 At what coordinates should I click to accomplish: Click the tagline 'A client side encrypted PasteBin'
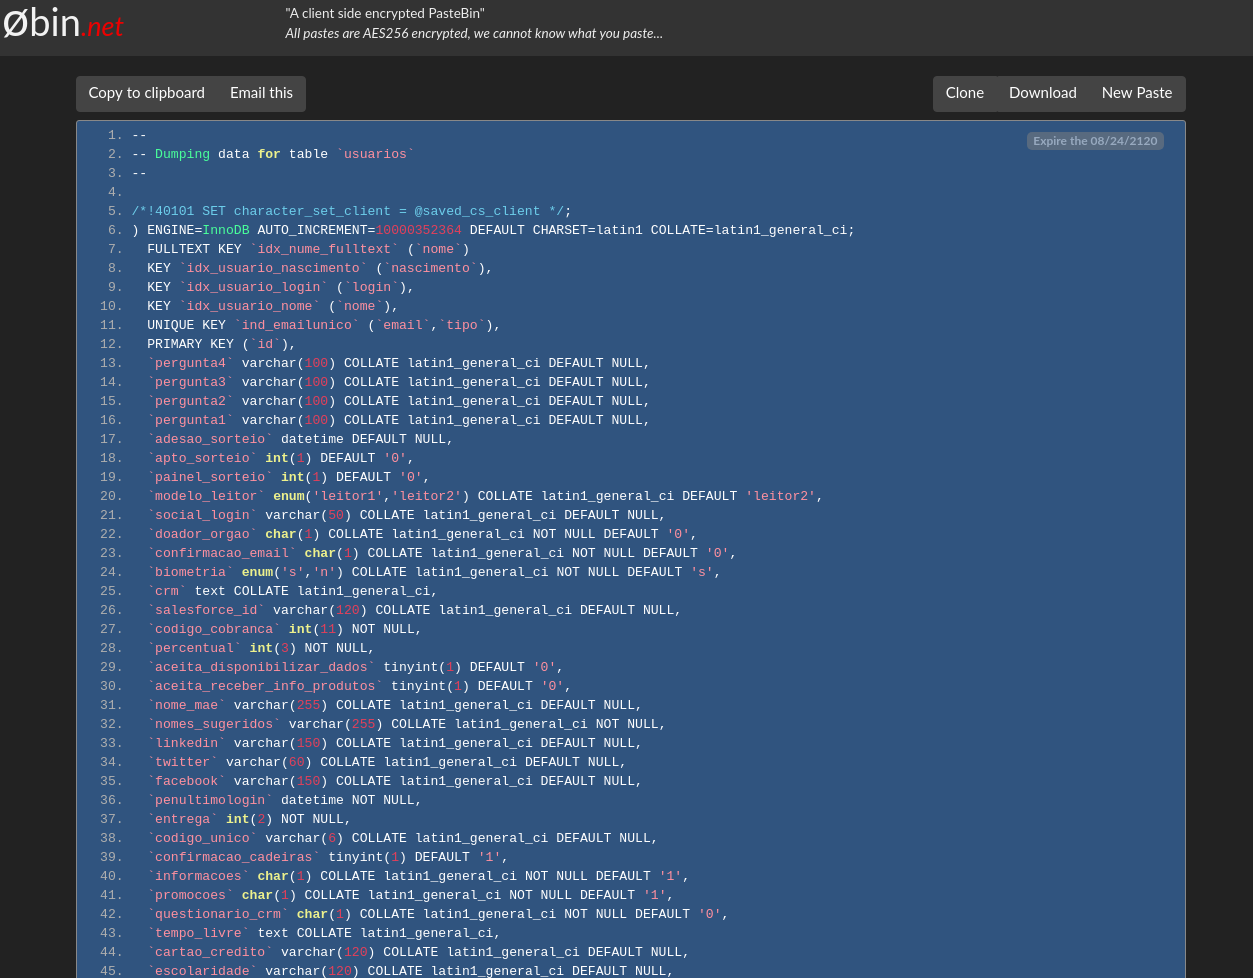click(385, 13)
